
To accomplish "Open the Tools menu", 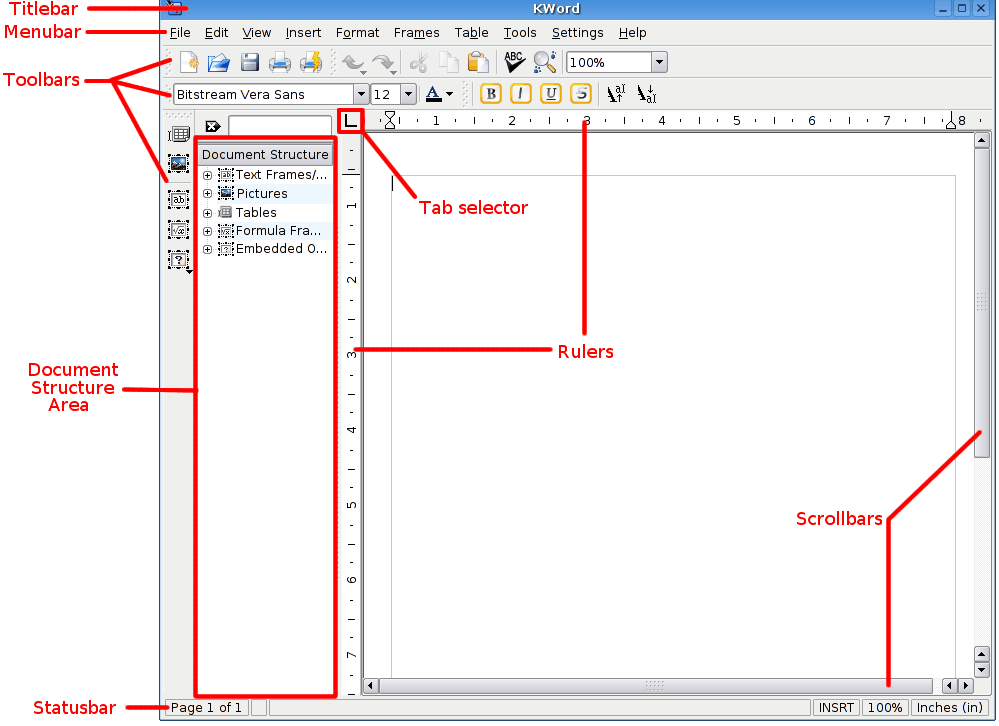I will coord(520,33).
